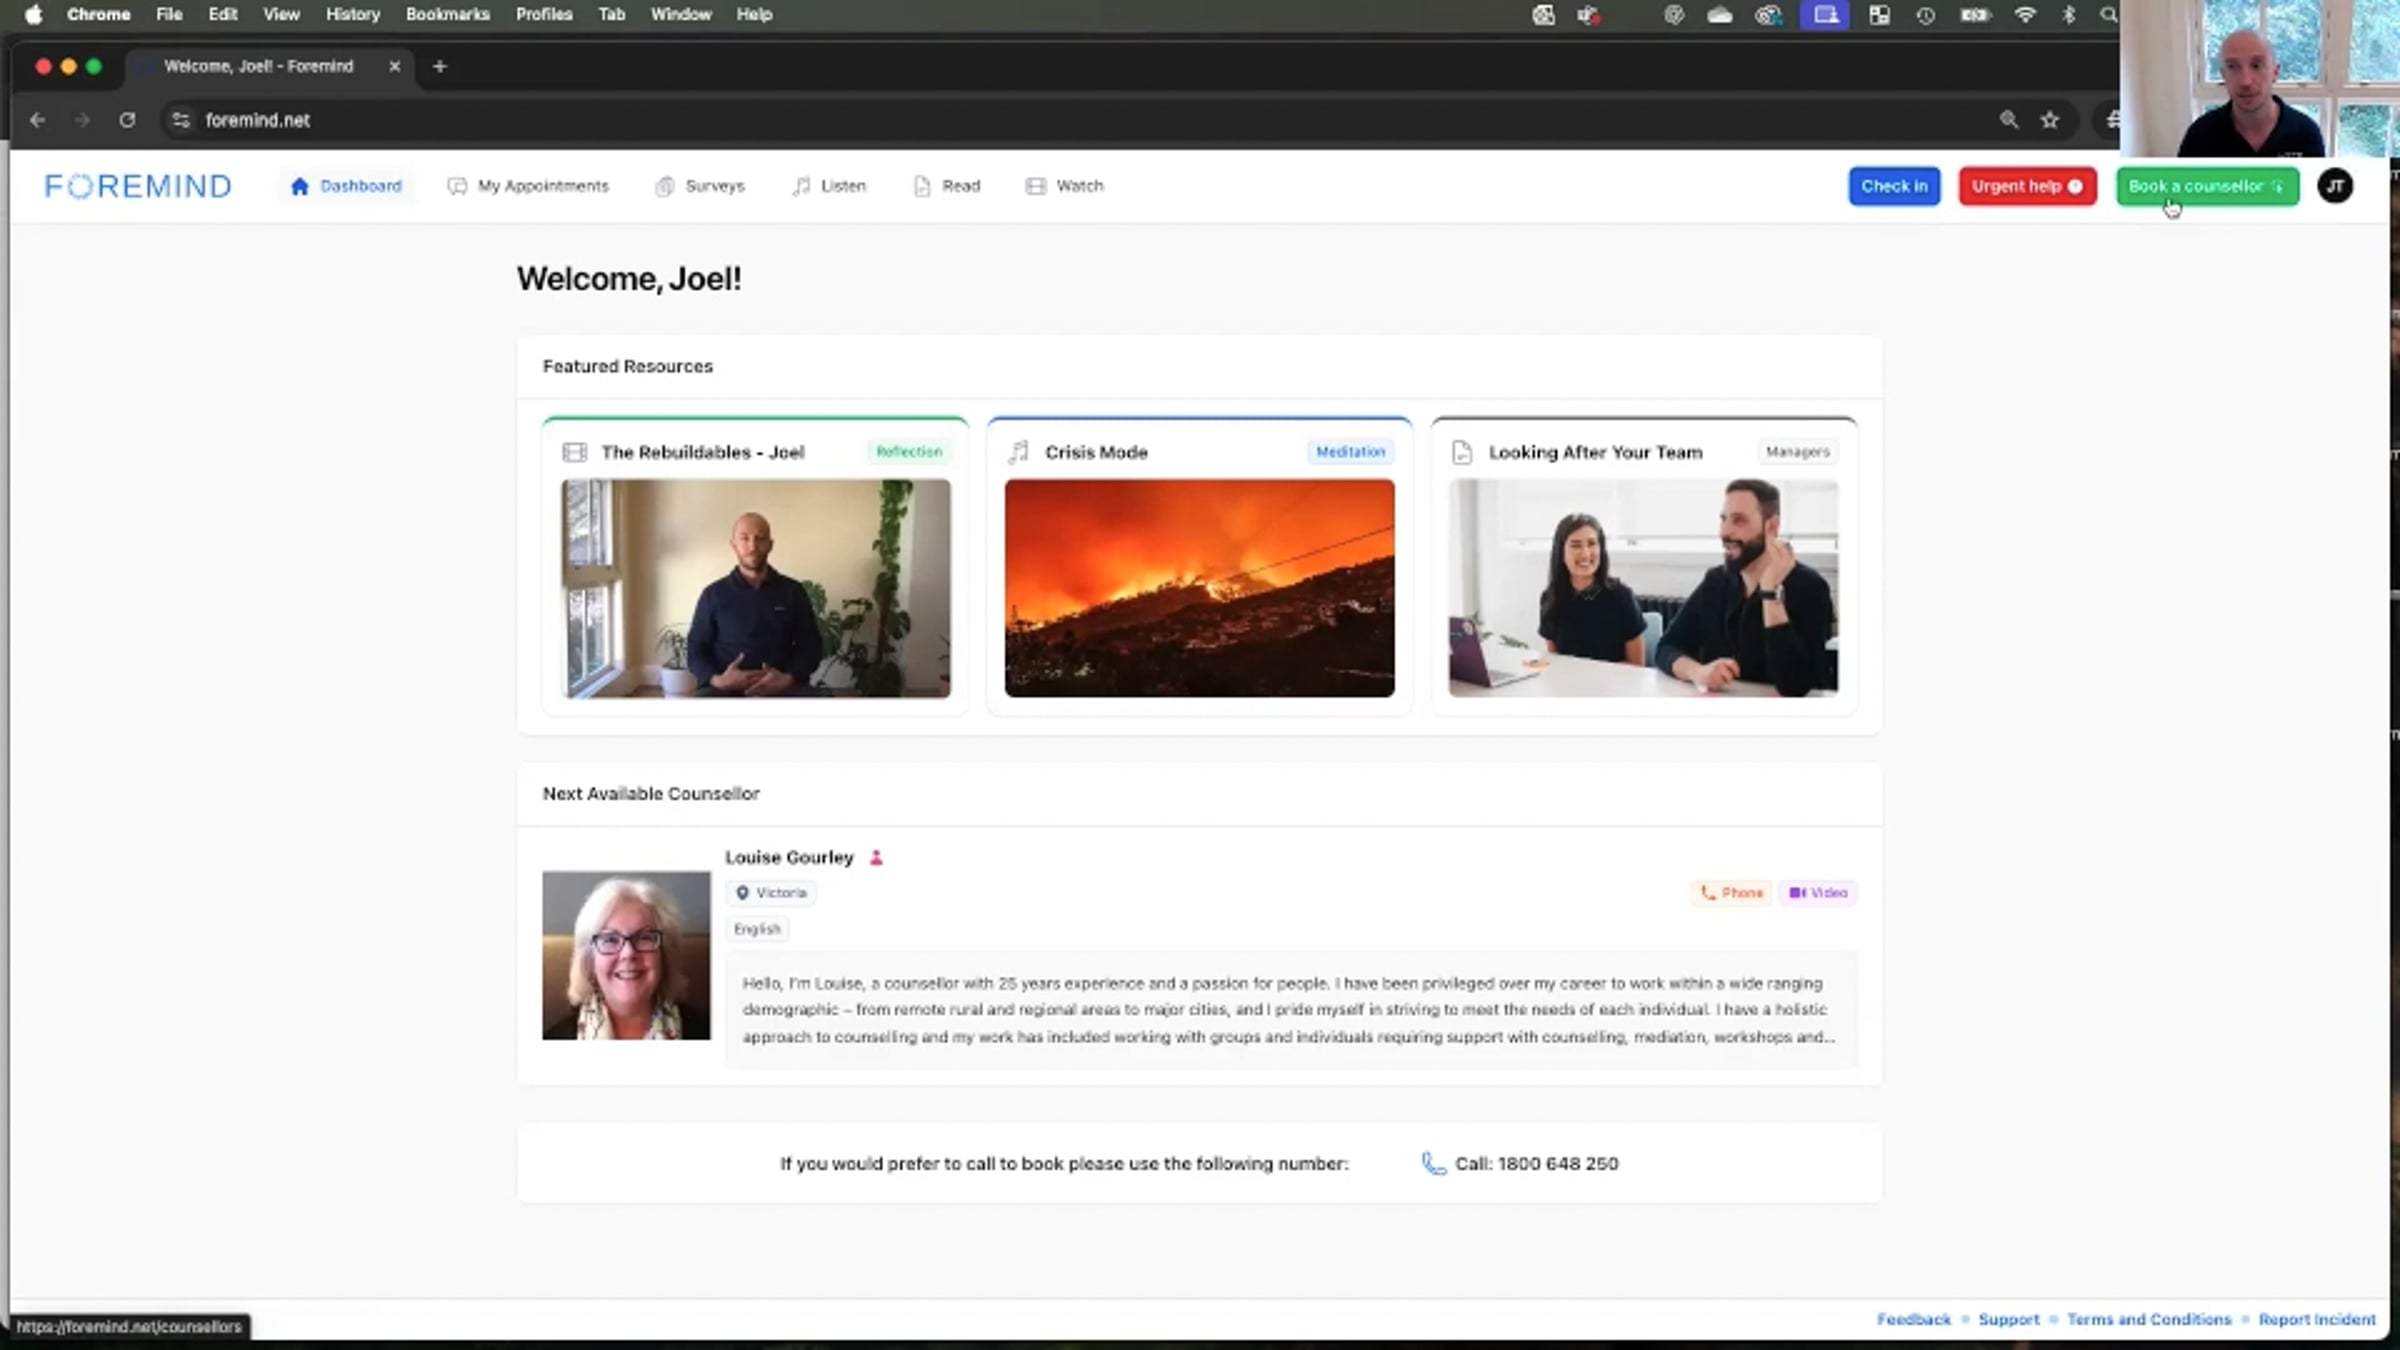
Task: Click the phone icon beside Call 1800 648 250
Action: (1433, 1163)
